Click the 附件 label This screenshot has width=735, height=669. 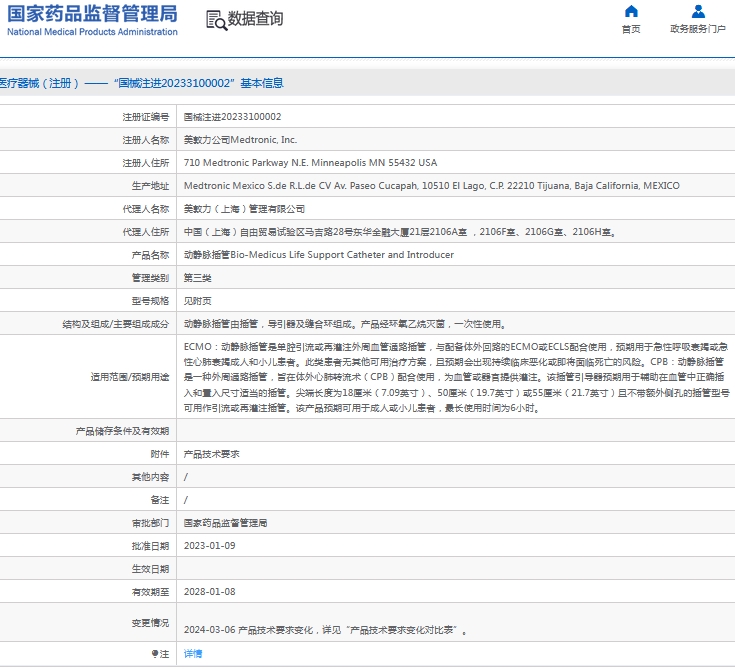160,454
